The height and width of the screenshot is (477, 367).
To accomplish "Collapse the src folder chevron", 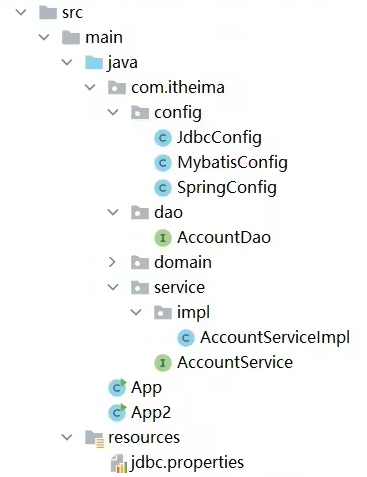I will (21, 12).
